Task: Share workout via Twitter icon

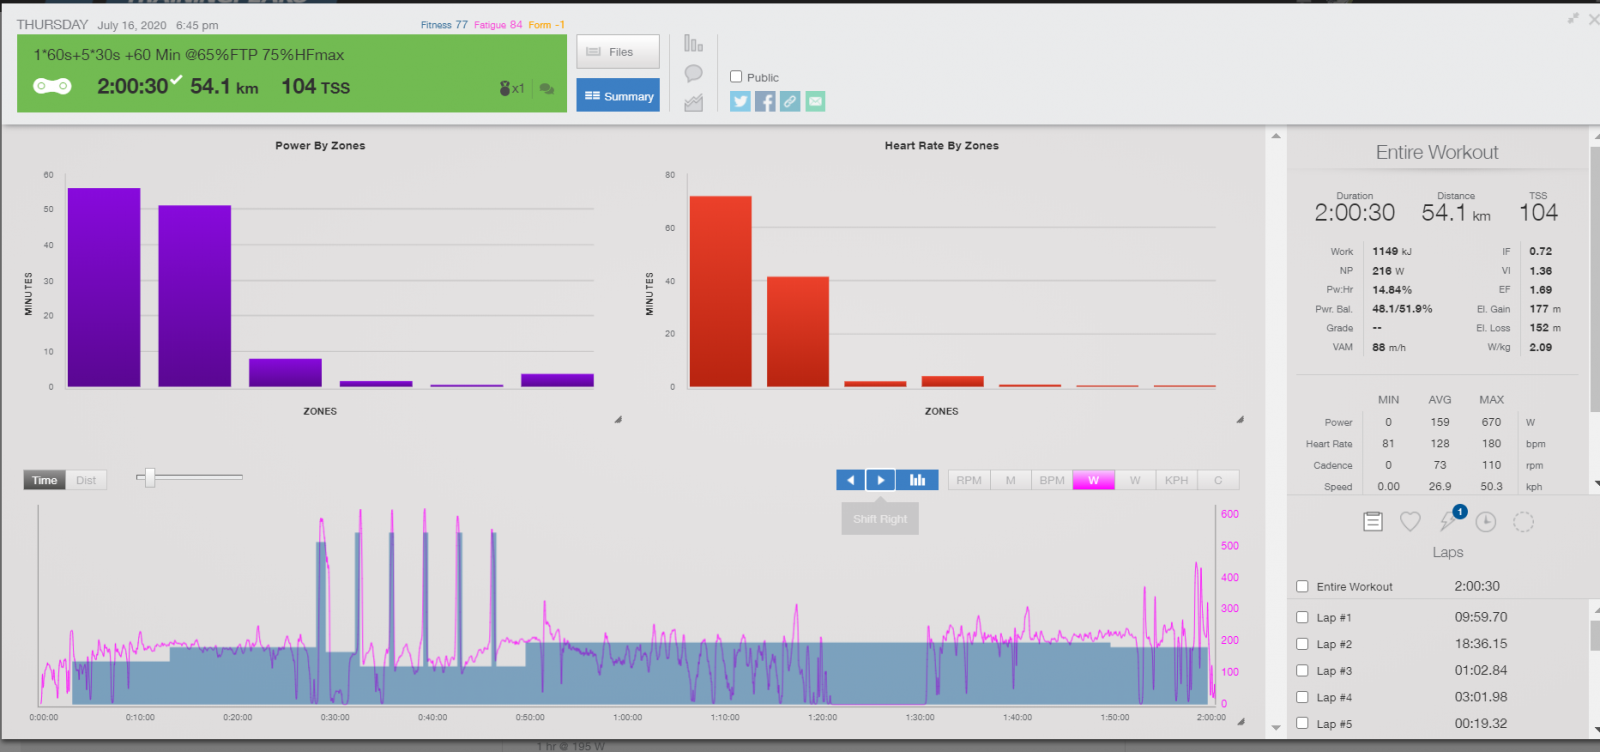Action: (x=740, y=101)
